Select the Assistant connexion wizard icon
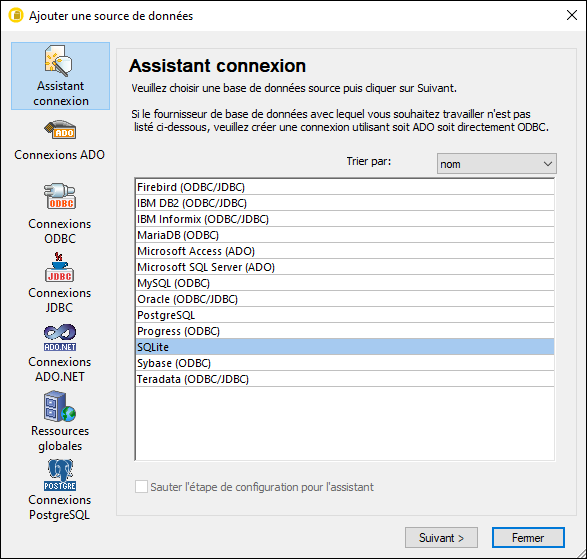 [59, 60]
